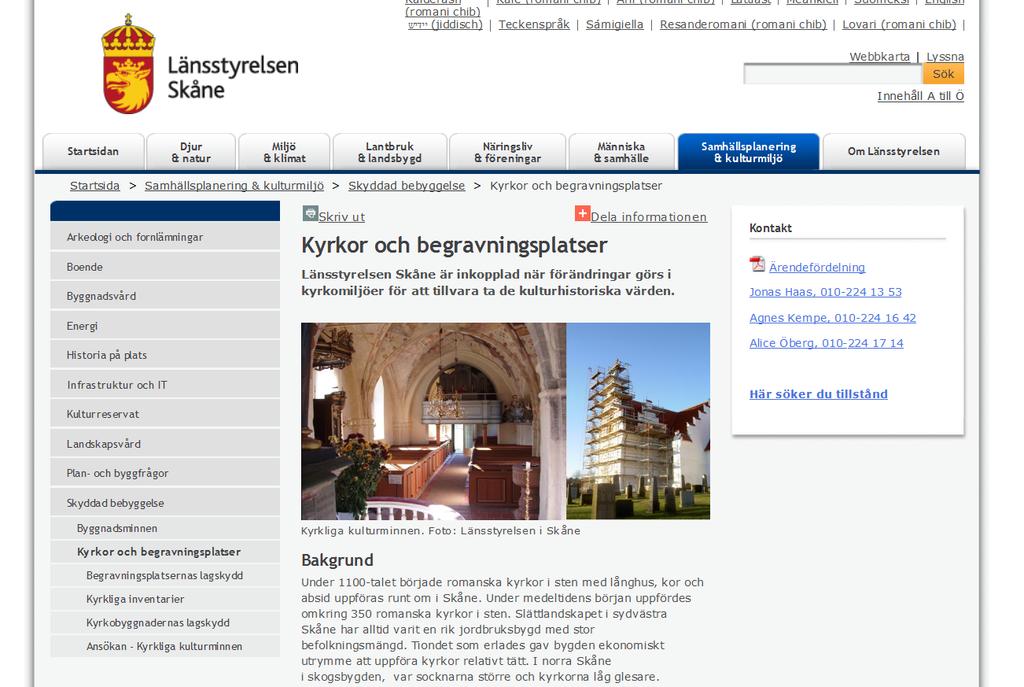1024x687 pixels.
Task: Open the Startsidan navigation tab
Action: 93,152
